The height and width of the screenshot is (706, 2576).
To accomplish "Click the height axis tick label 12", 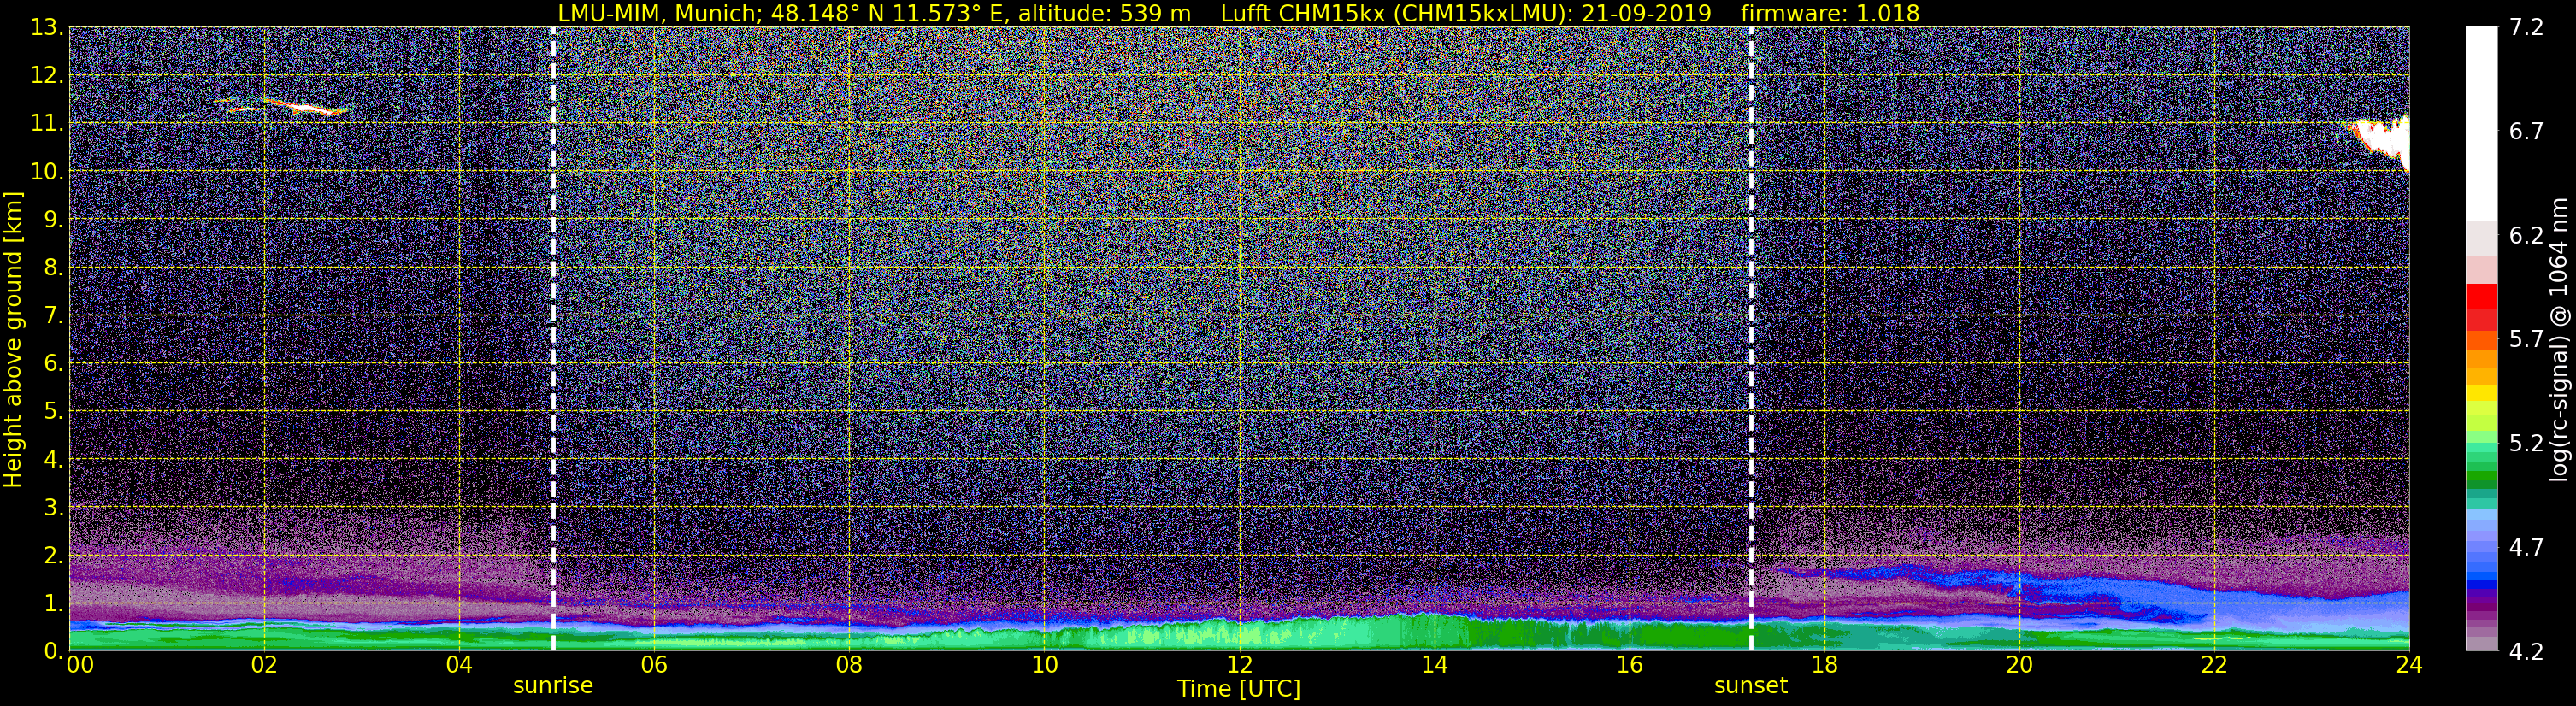I will pos(47,76).
